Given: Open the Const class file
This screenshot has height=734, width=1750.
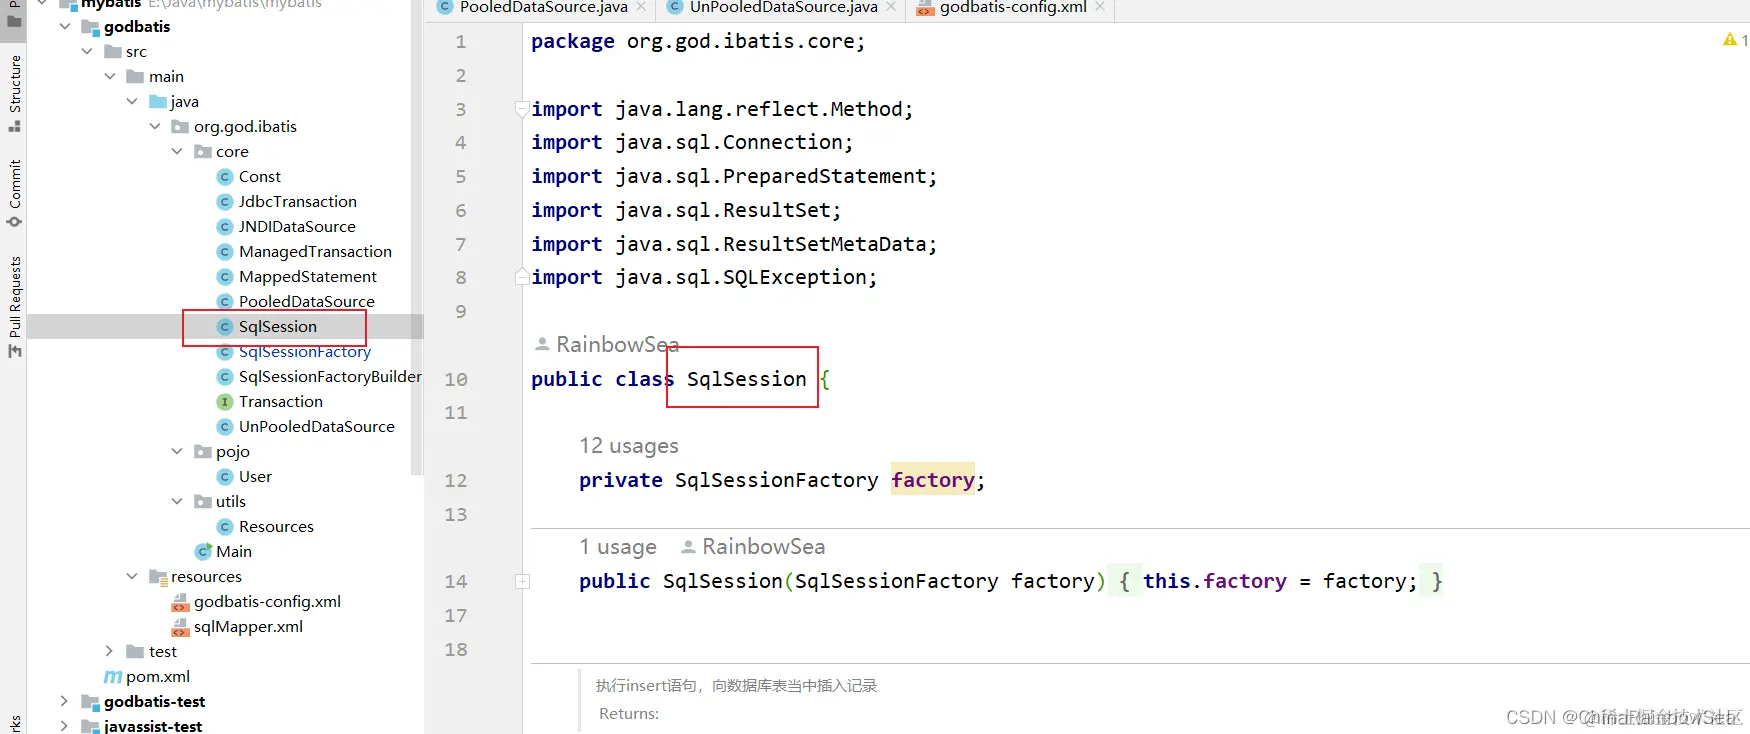Looking at the screenshot, I should (260, 176).
